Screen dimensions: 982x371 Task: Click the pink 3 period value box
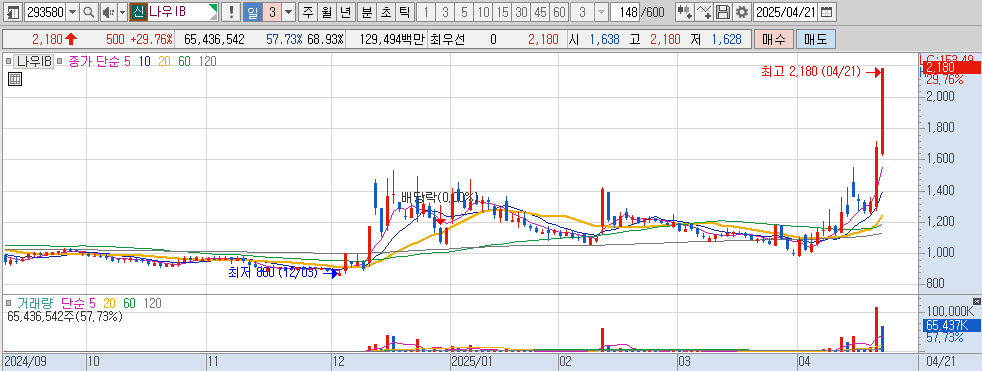(271, 11)
